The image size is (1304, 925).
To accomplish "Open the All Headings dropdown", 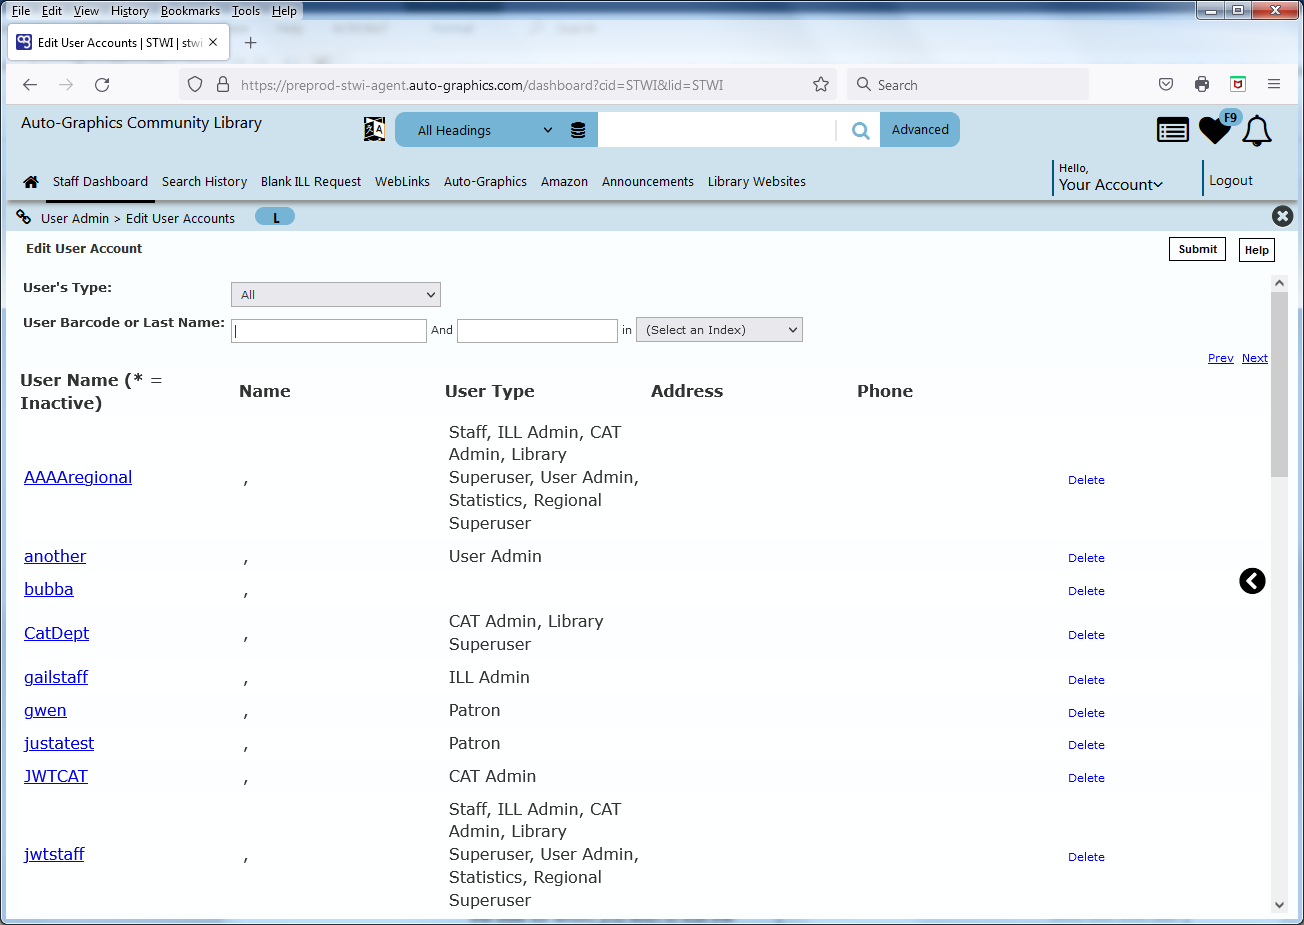I will coord(485,130).
